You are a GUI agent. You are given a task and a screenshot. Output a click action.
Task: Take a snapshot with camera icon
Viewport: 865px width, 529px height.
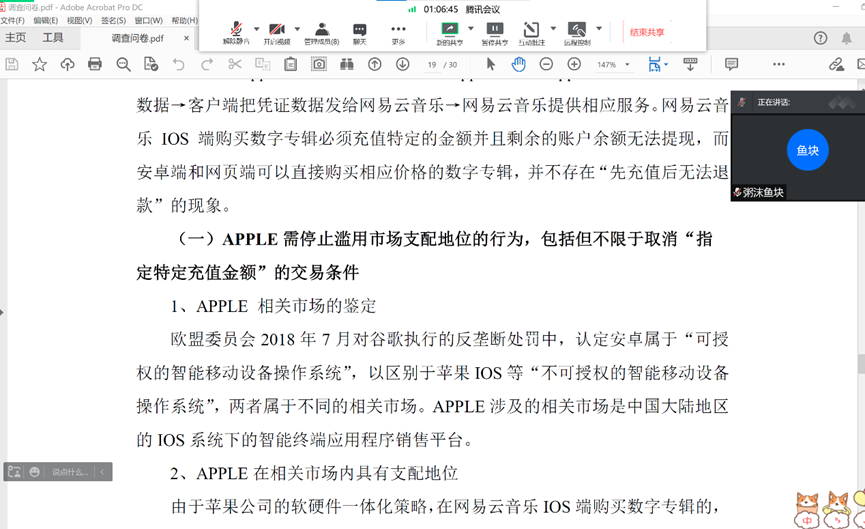tap(319, 65)
